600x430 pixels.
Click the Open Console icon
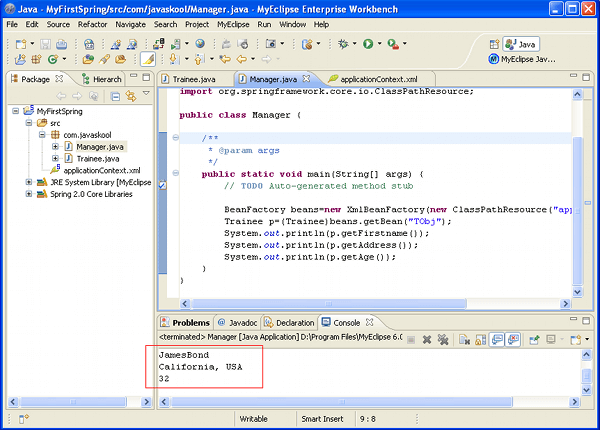pos(576,340)
